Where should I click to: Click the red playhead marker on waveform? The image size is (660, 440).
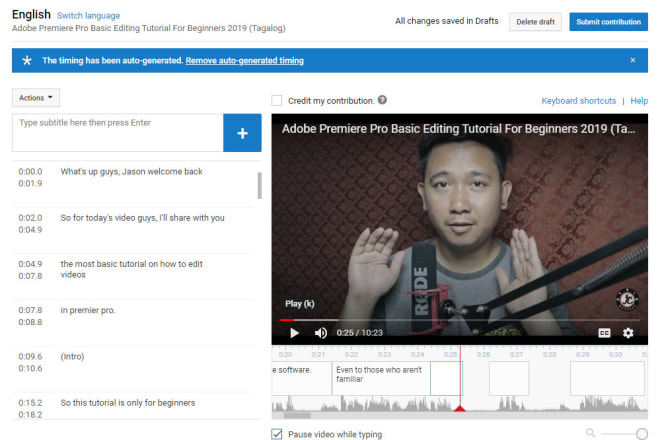click(460, 408)
